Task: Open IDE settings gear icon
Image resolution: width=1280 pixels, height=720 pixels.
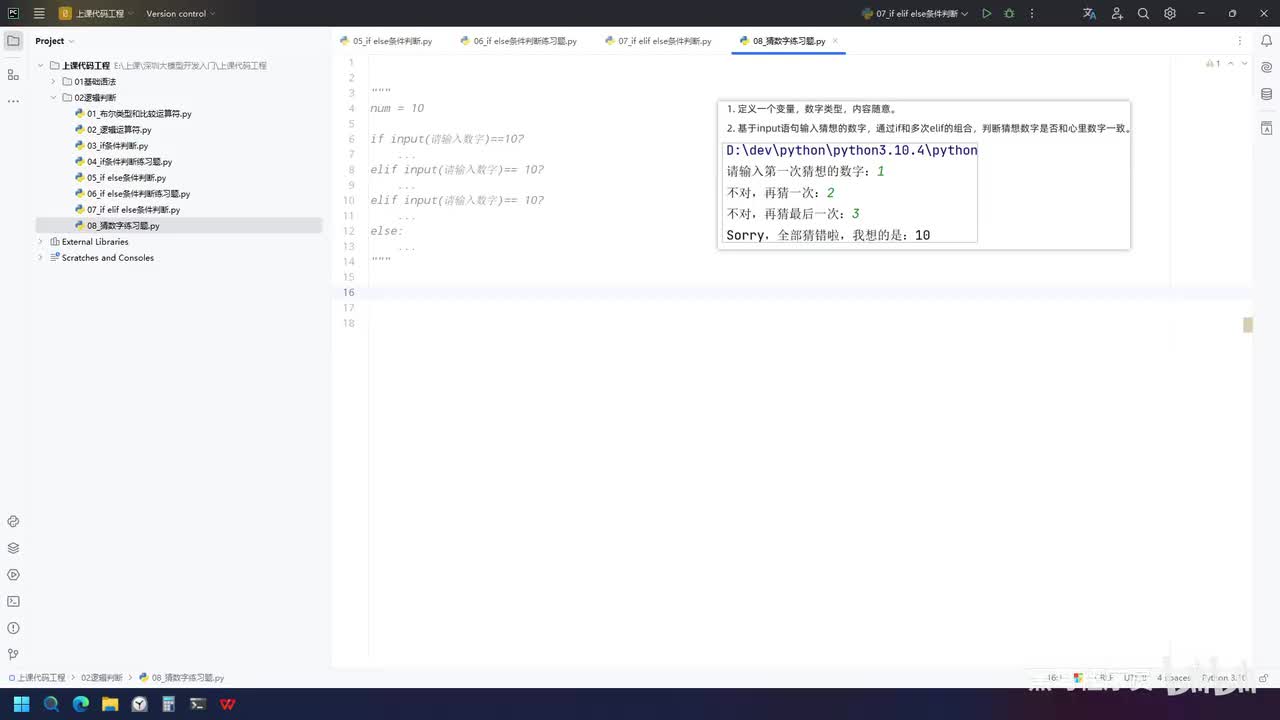Action: [1170, 14]
